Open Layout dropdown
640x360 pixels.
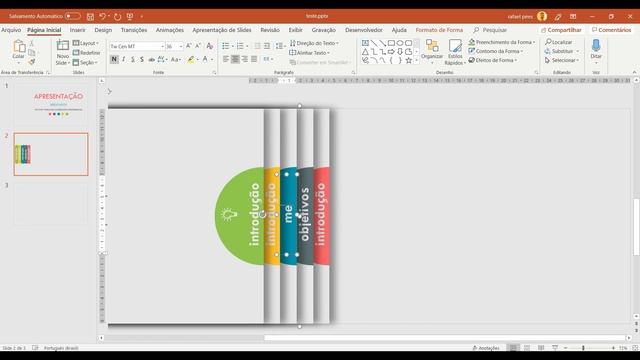[86, 43]
